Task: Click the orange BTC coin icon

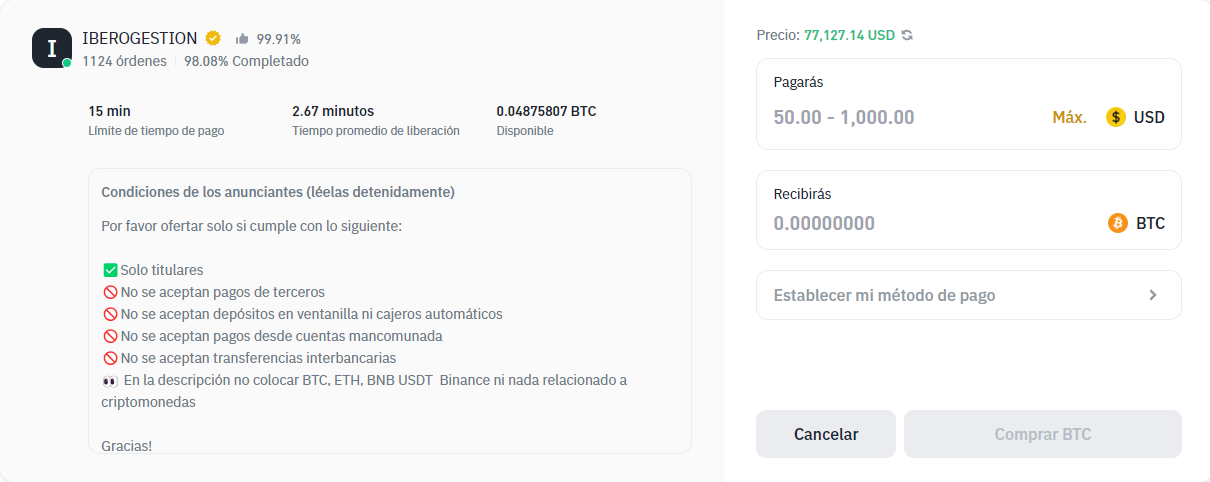Action: pyautogui.click(x=1118, y=223)
